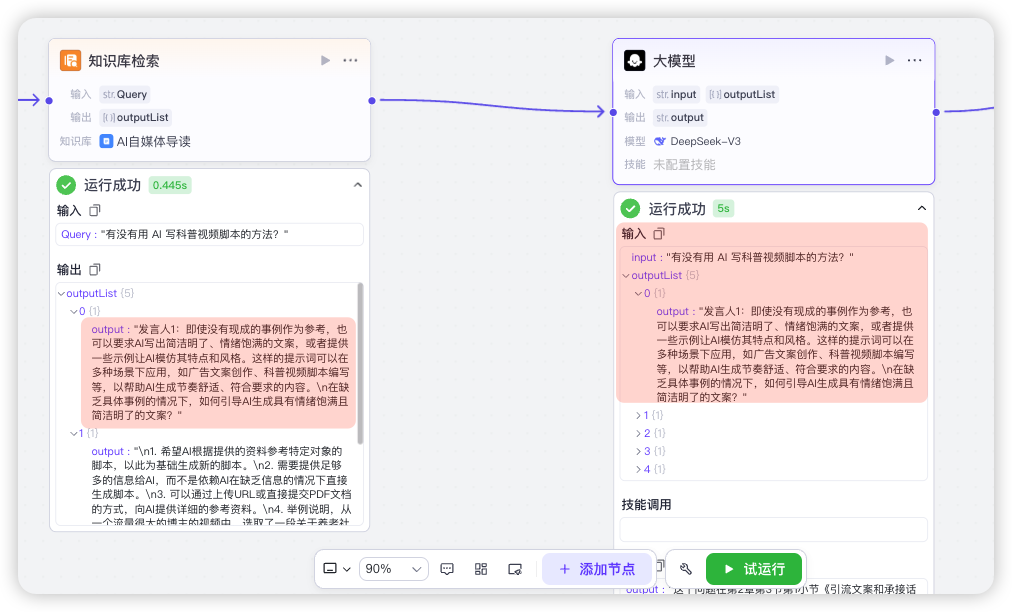Click the input tag in 大模型 node
1012x612 pixels.
pos(676,94)
